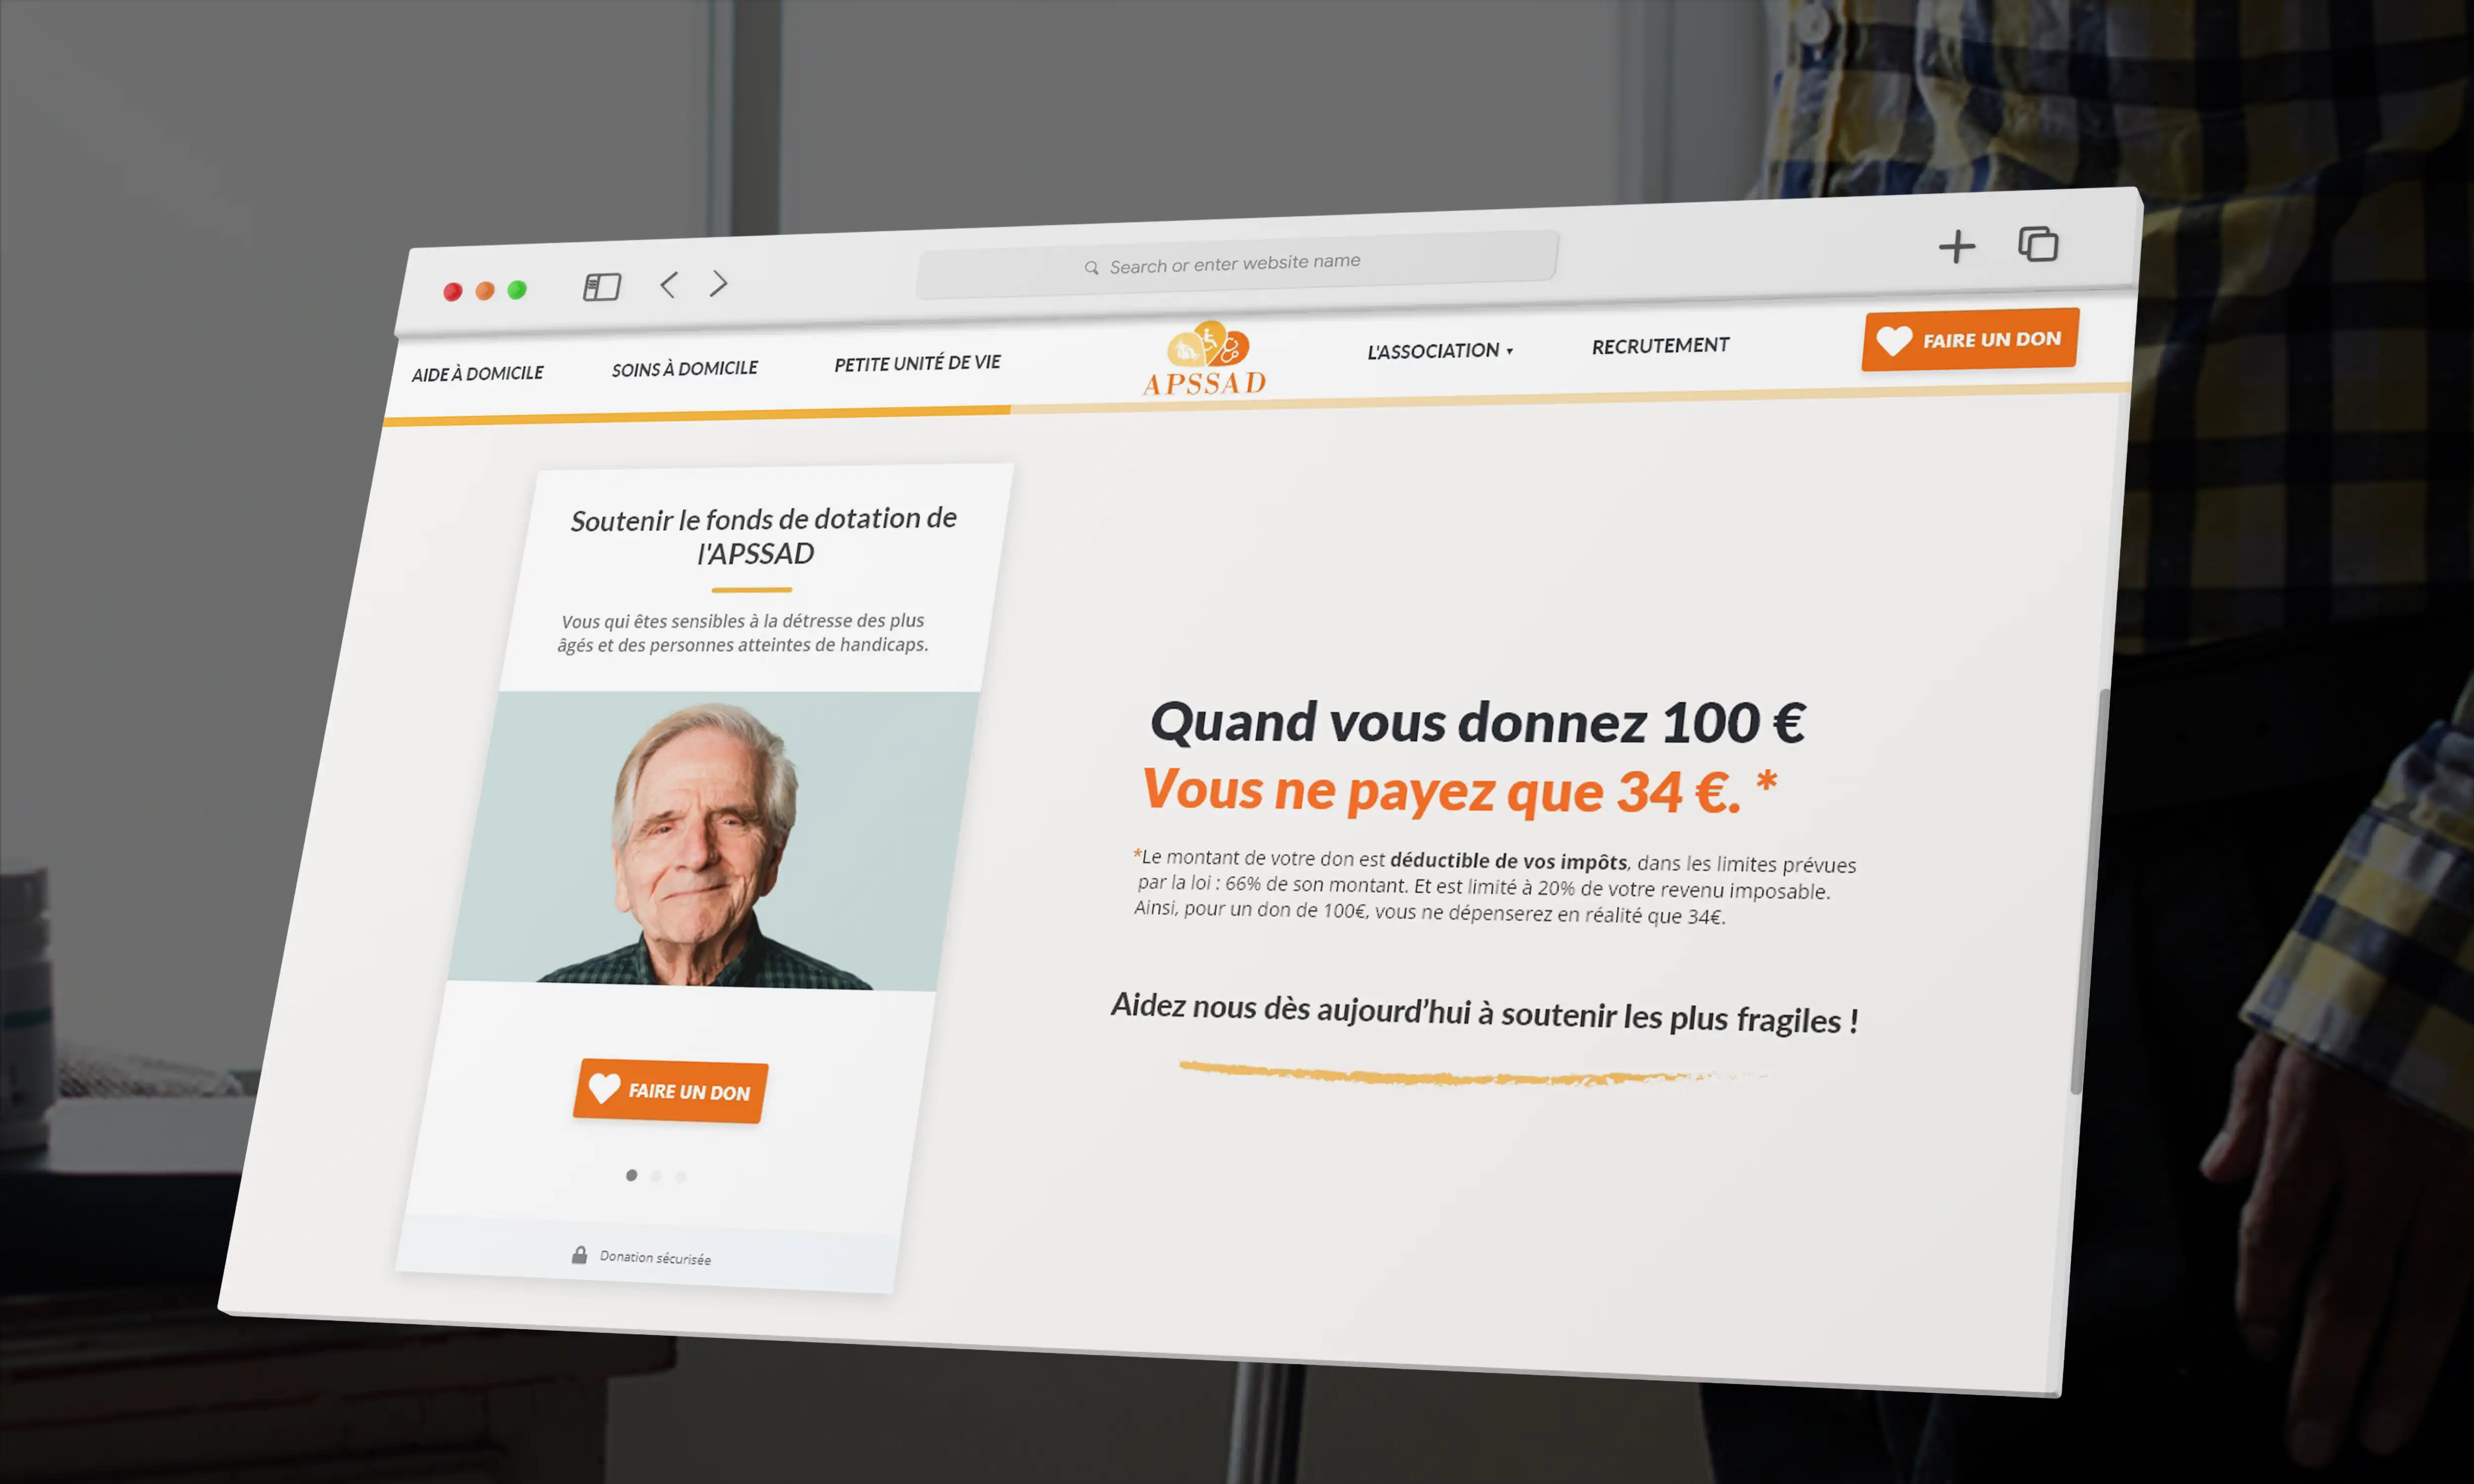
Task: Click FAIRE UN DON under the portrait
Action: tap(670, 1091)
